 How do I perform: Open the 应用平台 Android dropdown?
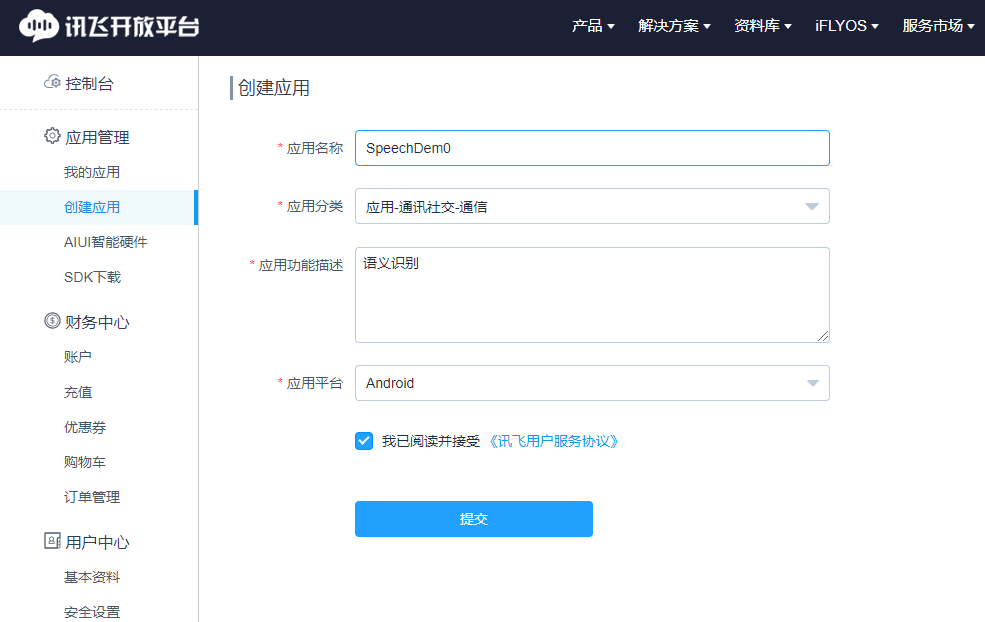coord(592,383)
